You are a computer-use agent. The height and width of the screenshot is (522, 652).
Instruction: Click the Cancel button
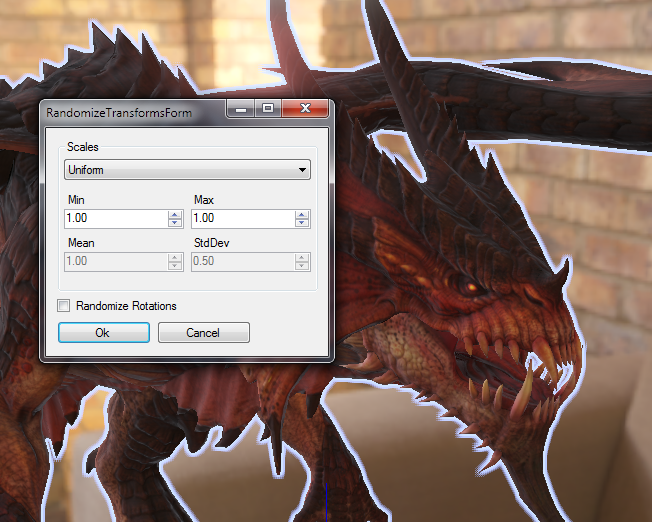point(204,333)
